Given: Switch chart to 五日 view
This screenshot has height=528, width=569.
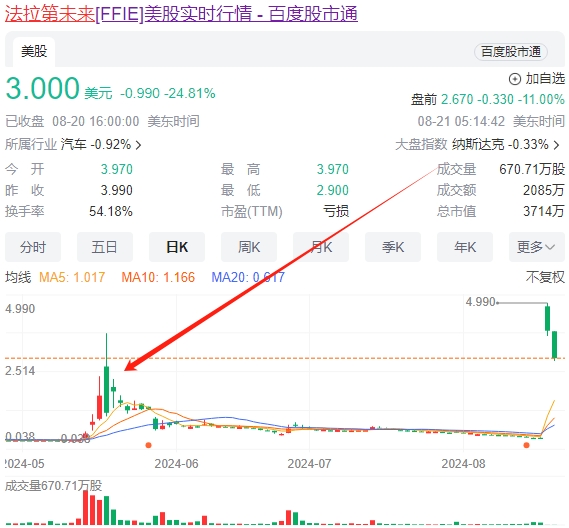Looking at the screenshot, I should point(105,247).
